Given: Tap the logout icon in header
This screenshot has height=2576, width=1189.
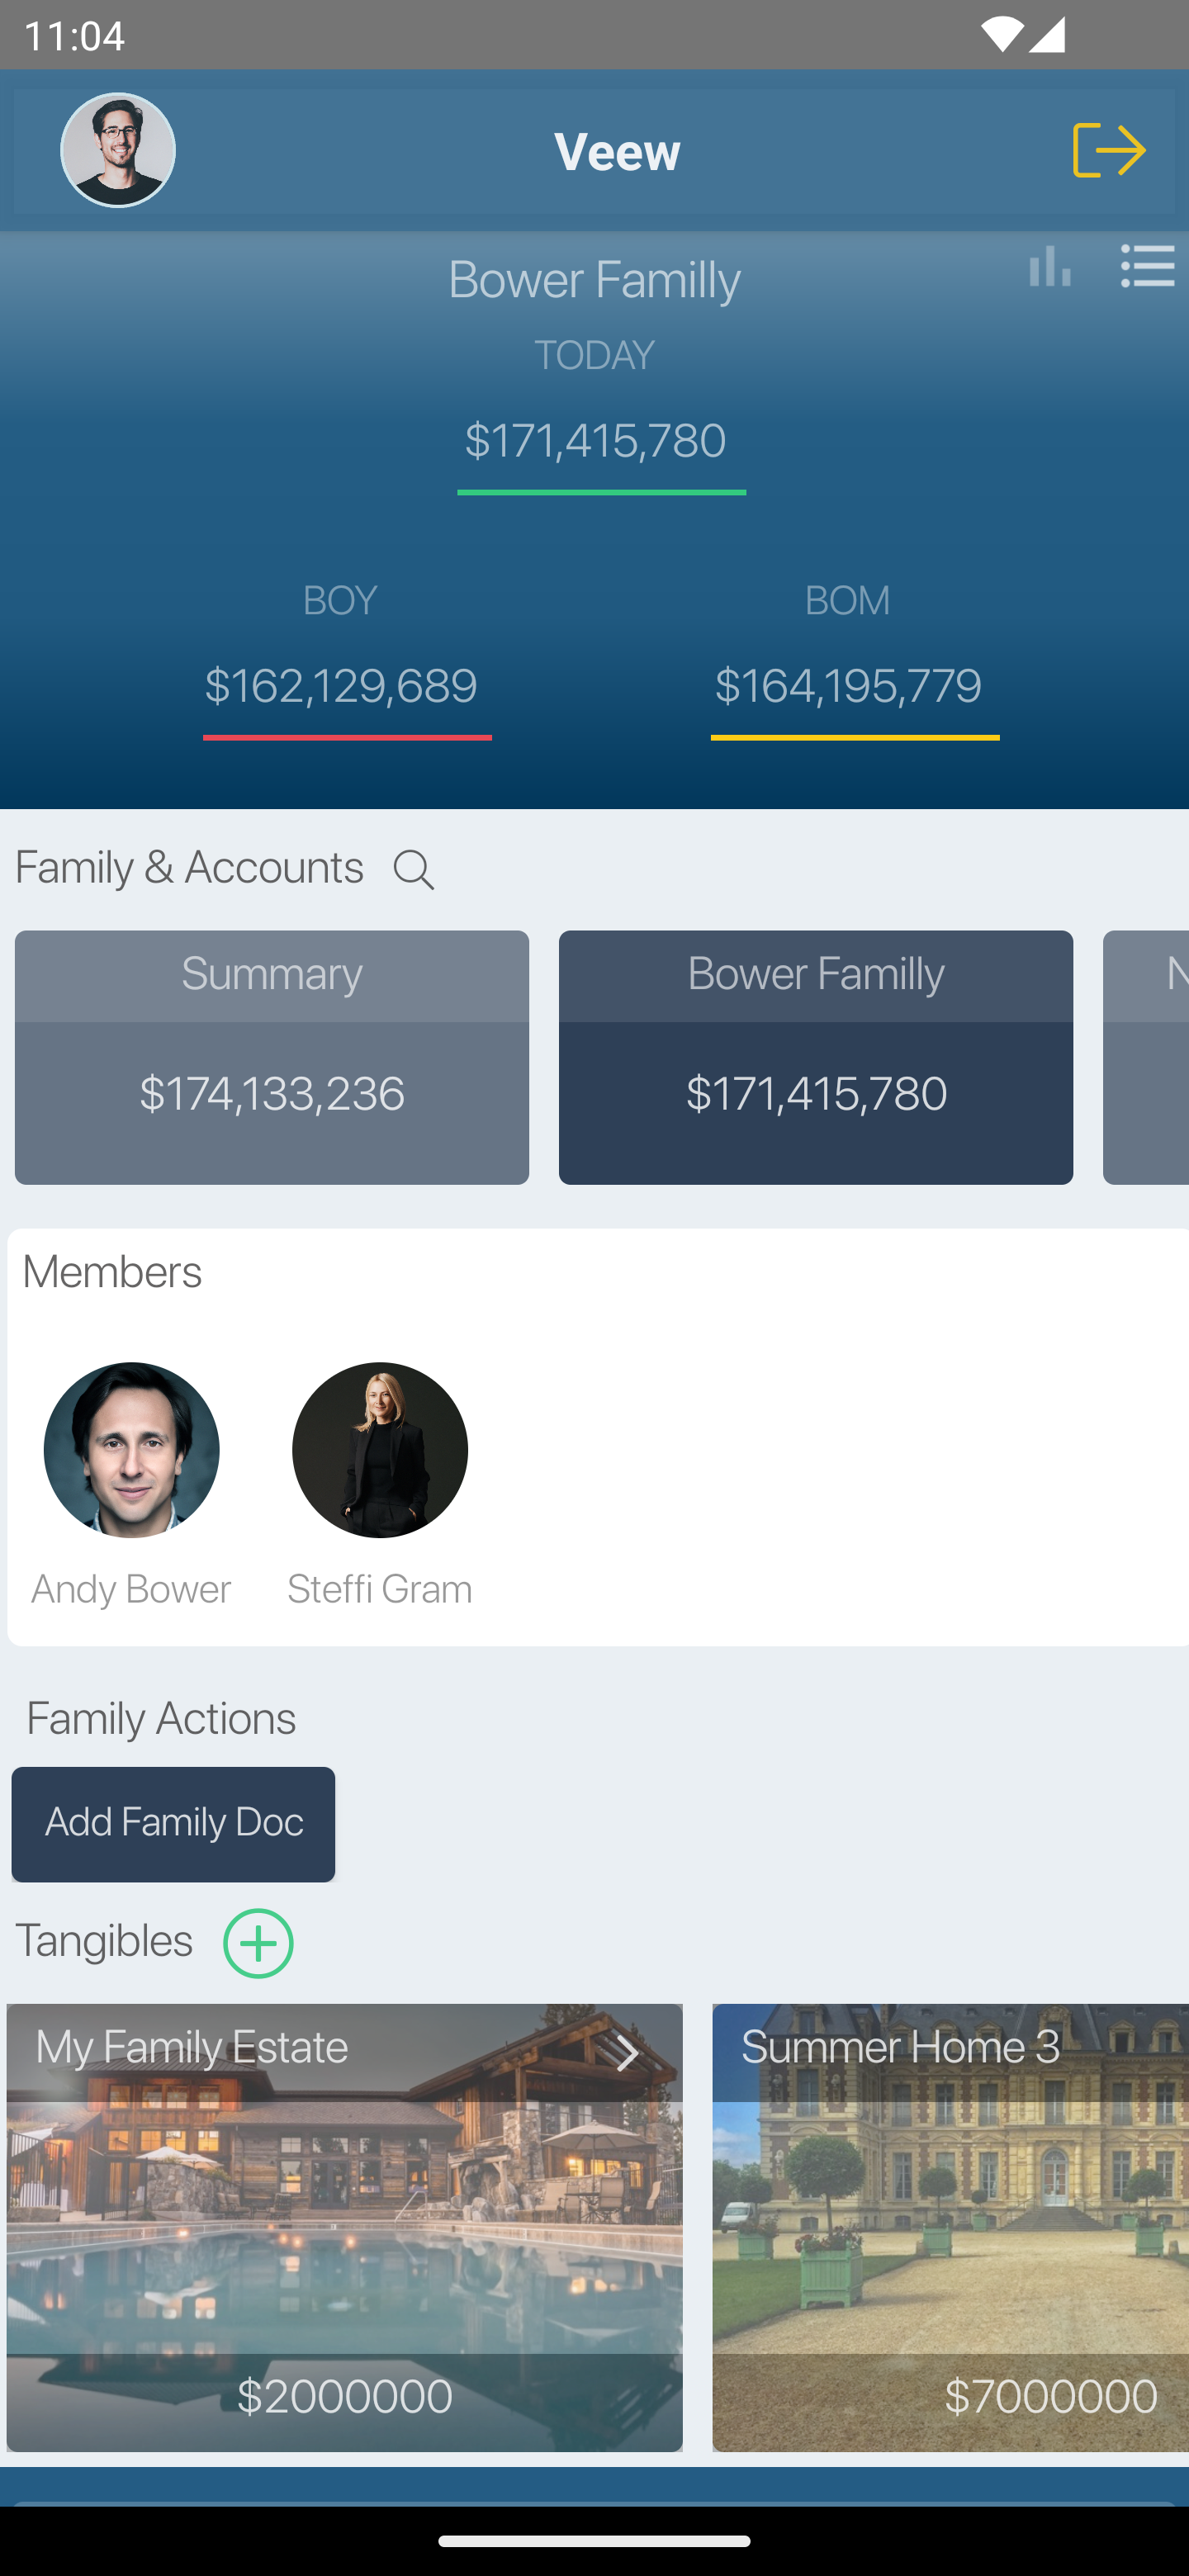Looking at the screenshot, I should pos(1108,150).
